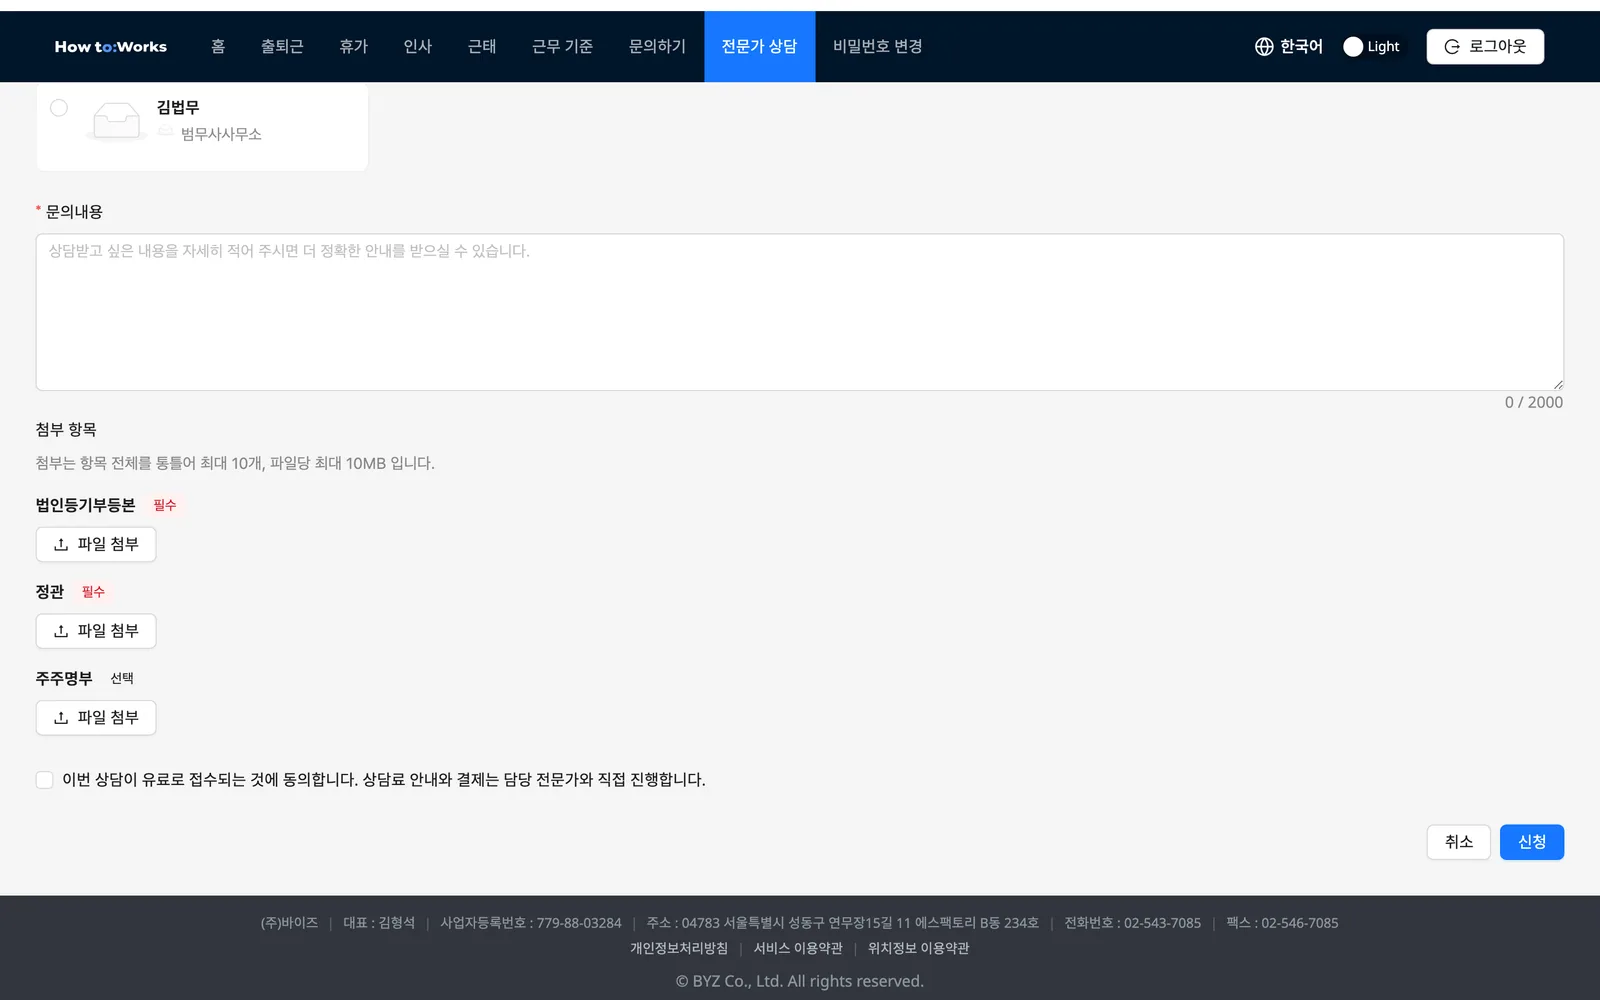Open the 위치정보 이용약관 footer link
The width and height of the screenshot is (1600, 1000).
[x=919, y=949]
